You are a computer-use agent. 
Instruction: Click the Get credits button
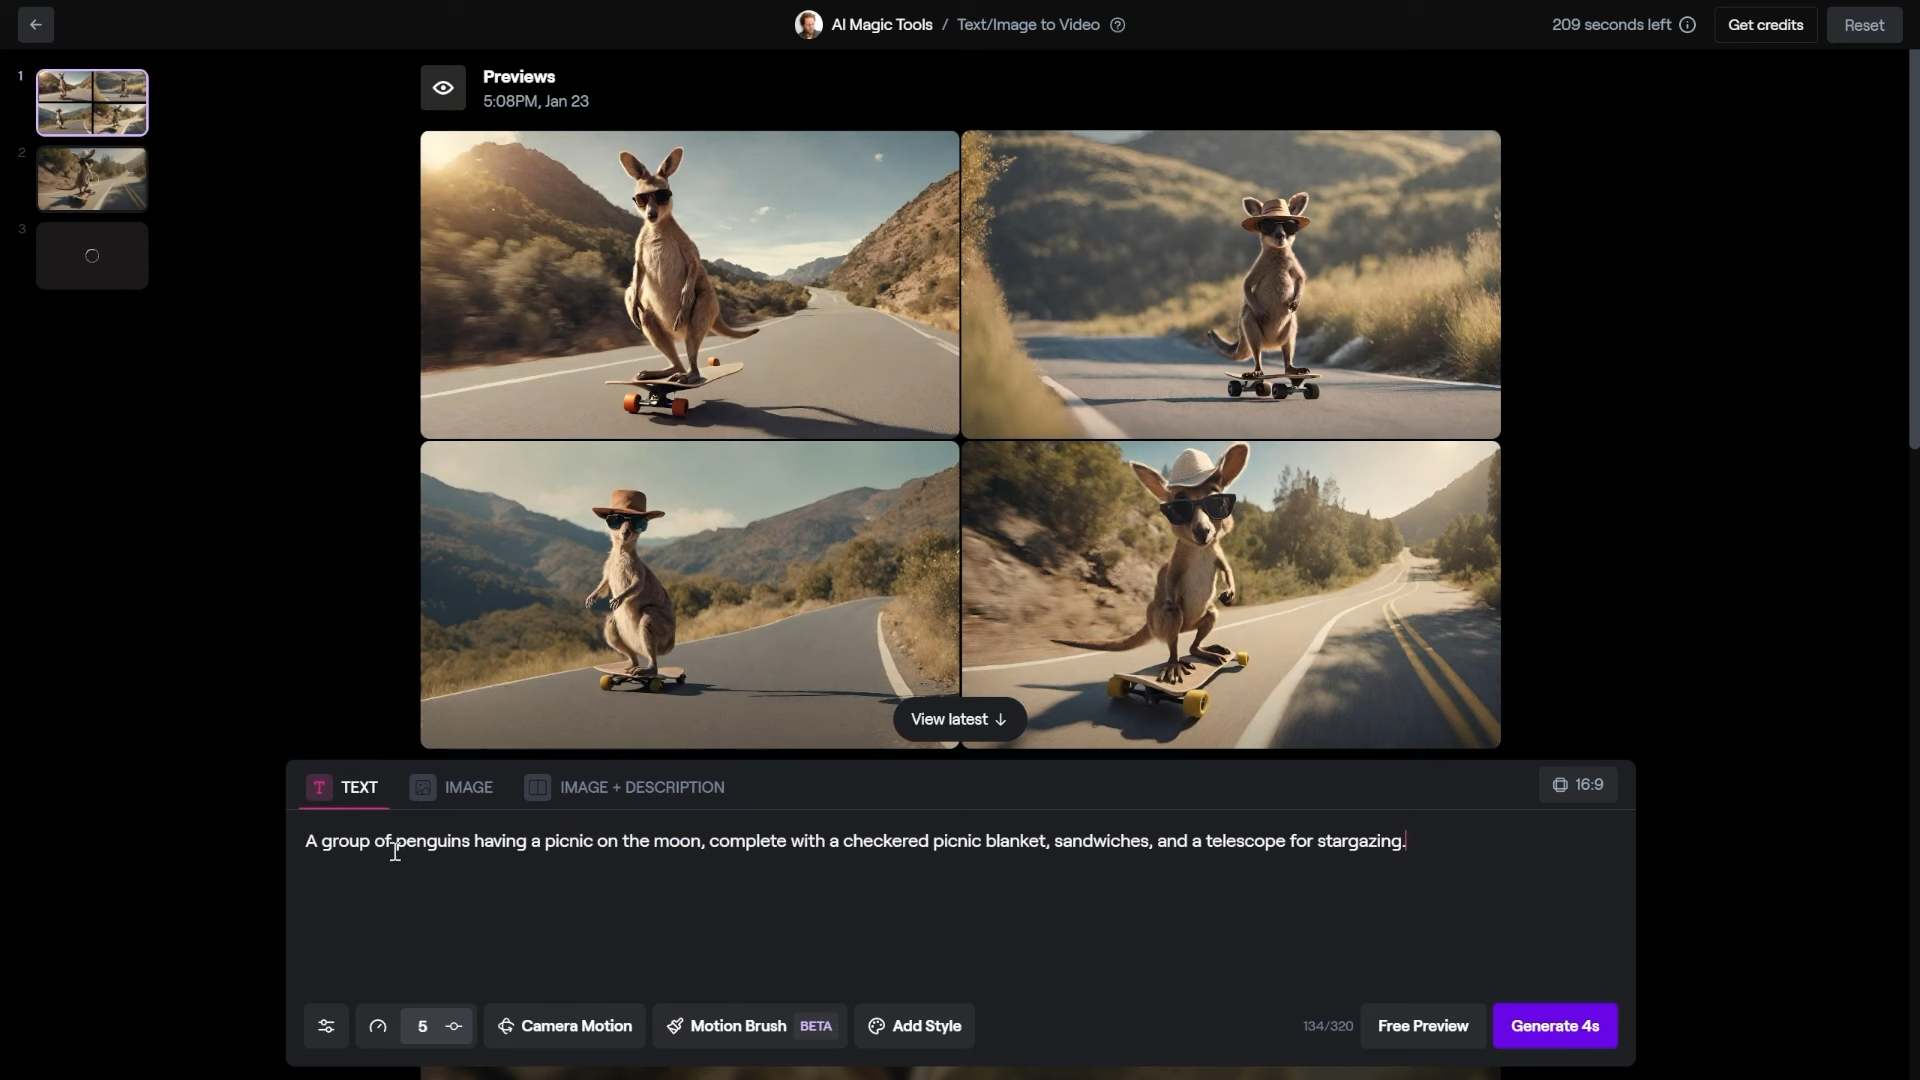click(1765, 25)
